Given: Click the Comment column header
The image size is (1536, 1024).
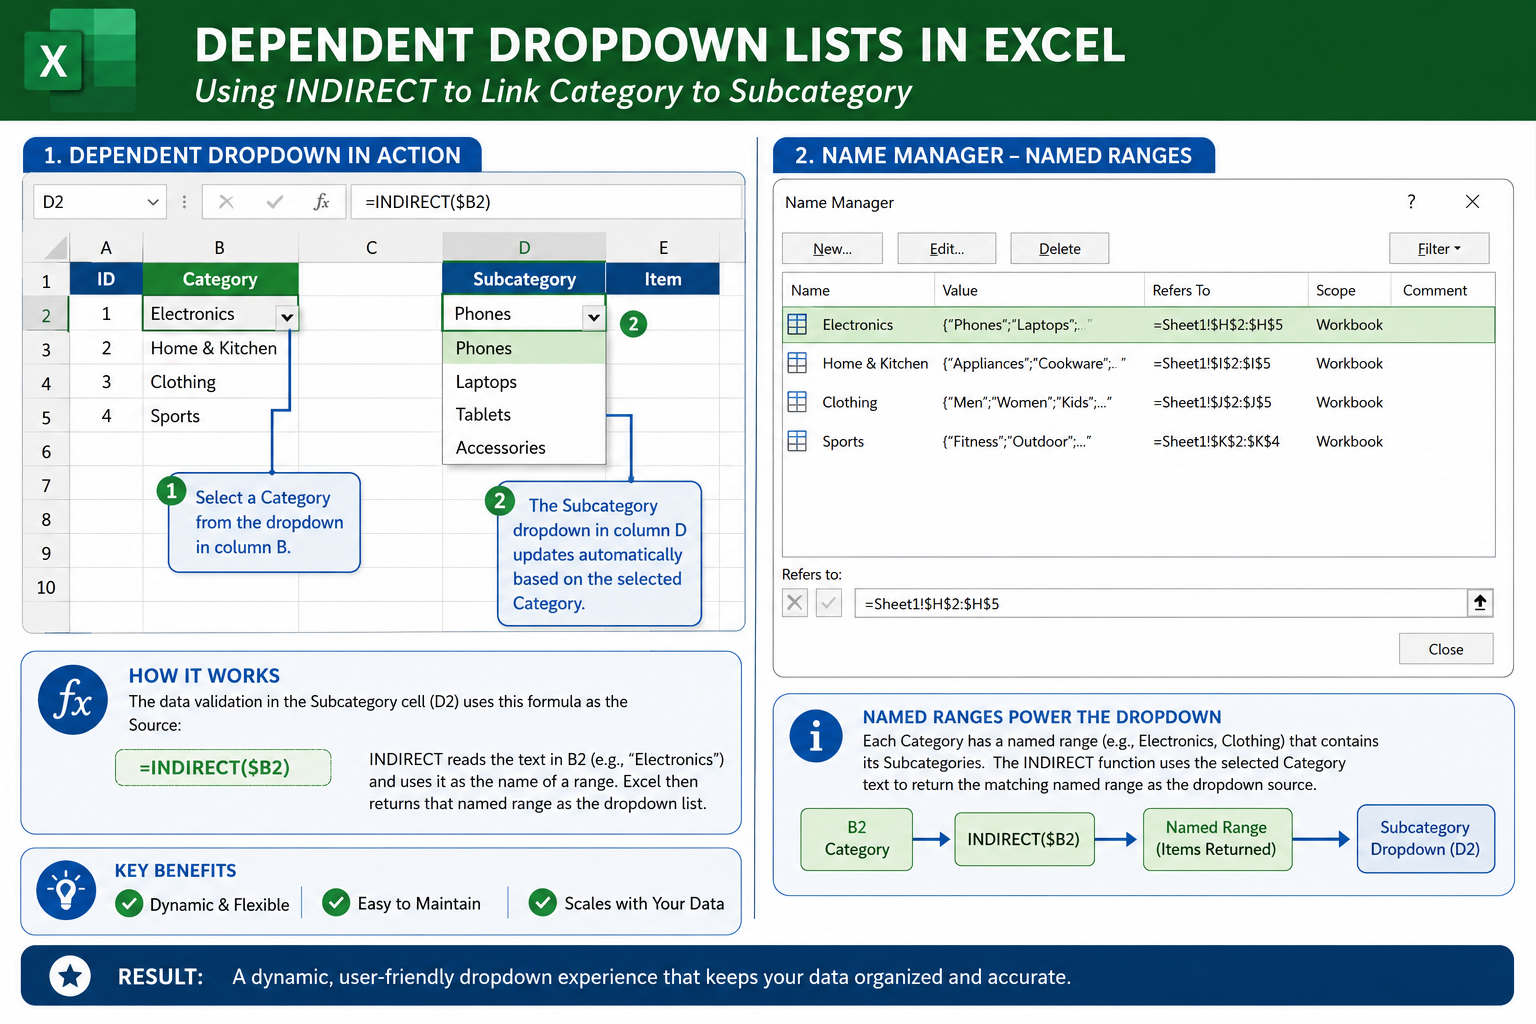Looking at the screenshot, I should tap(1442, 290).
